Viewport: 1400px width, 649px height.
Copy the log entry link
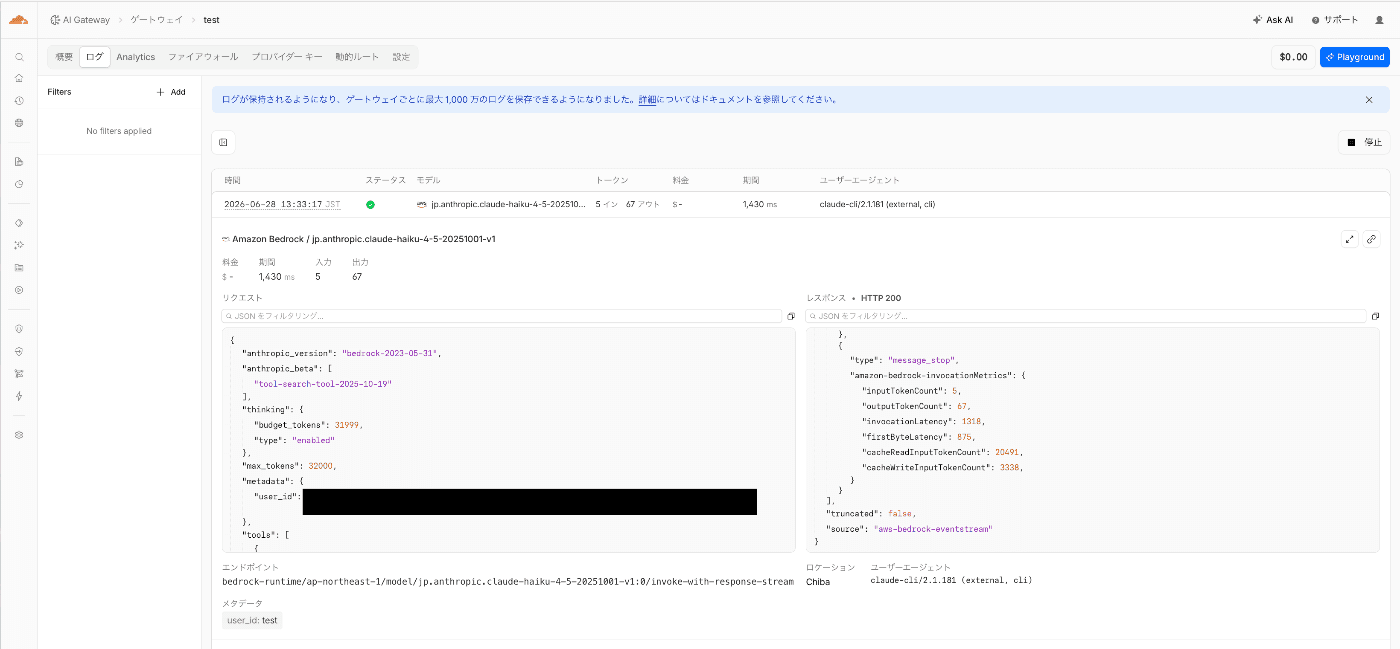(x=1371, y=239)
